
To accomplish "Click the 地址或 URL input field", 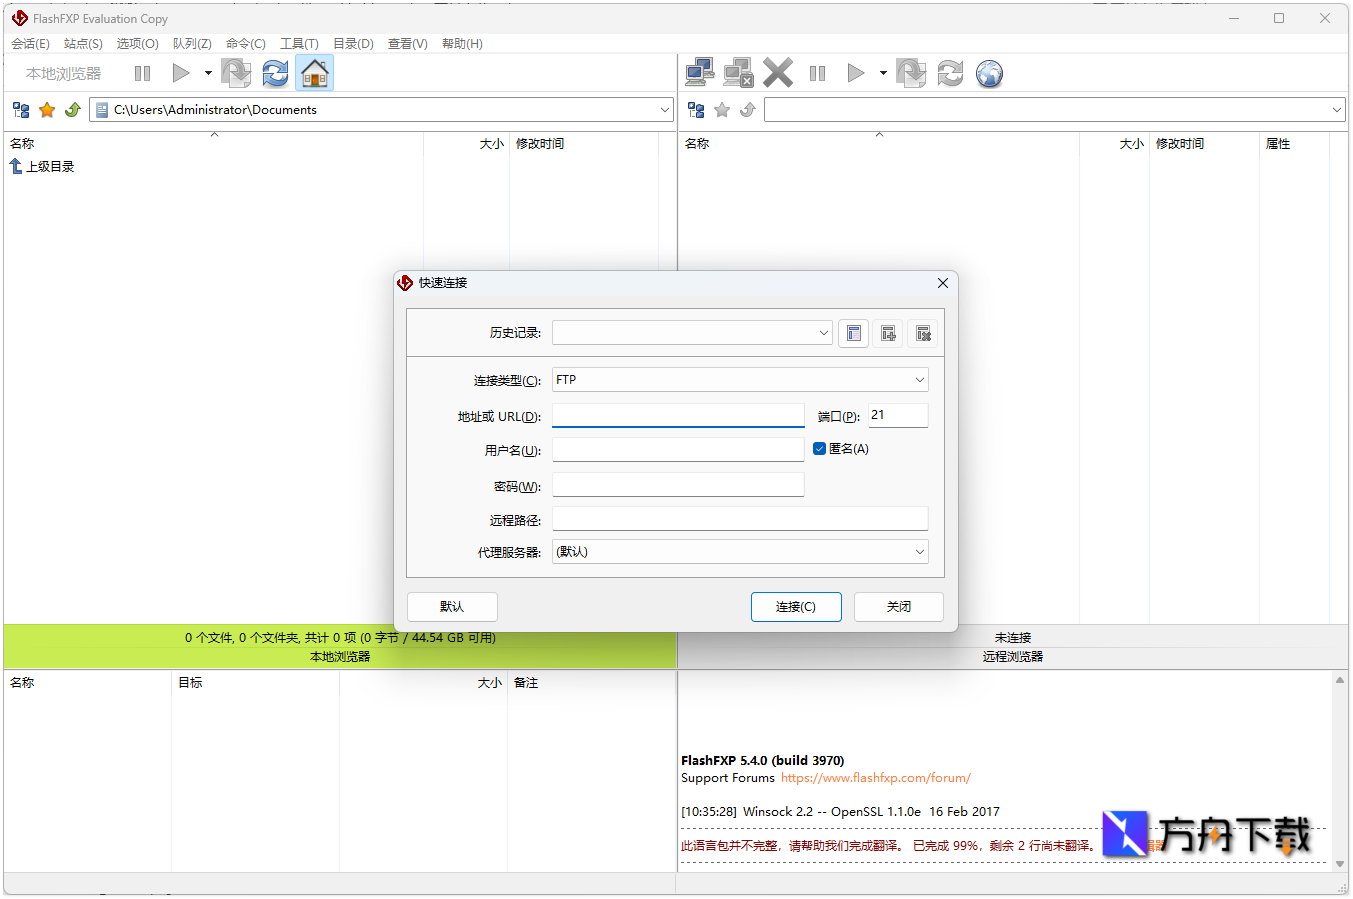I will click(678, 415).
